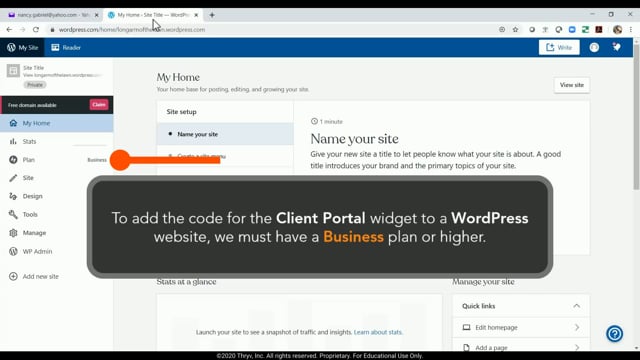Click the browser forward arrow
This screenshot has height=360, width=640.
tap(22, 29)
